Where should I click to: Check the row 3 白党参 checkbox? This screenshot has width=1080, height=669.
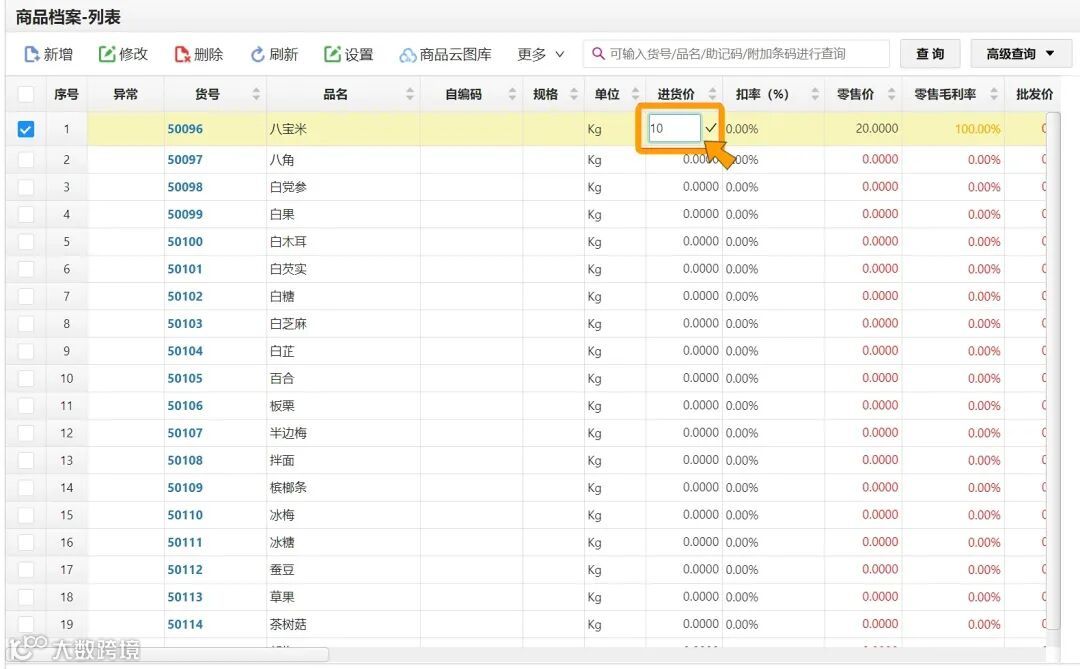tap(25, 187)
